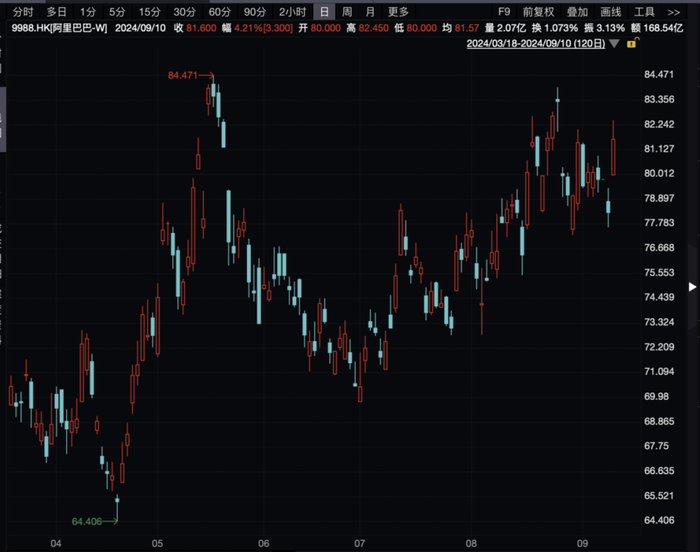Open the 前复权 price adjustment option
This screenshot has width=700, height=552.
(x=538, y=12)
